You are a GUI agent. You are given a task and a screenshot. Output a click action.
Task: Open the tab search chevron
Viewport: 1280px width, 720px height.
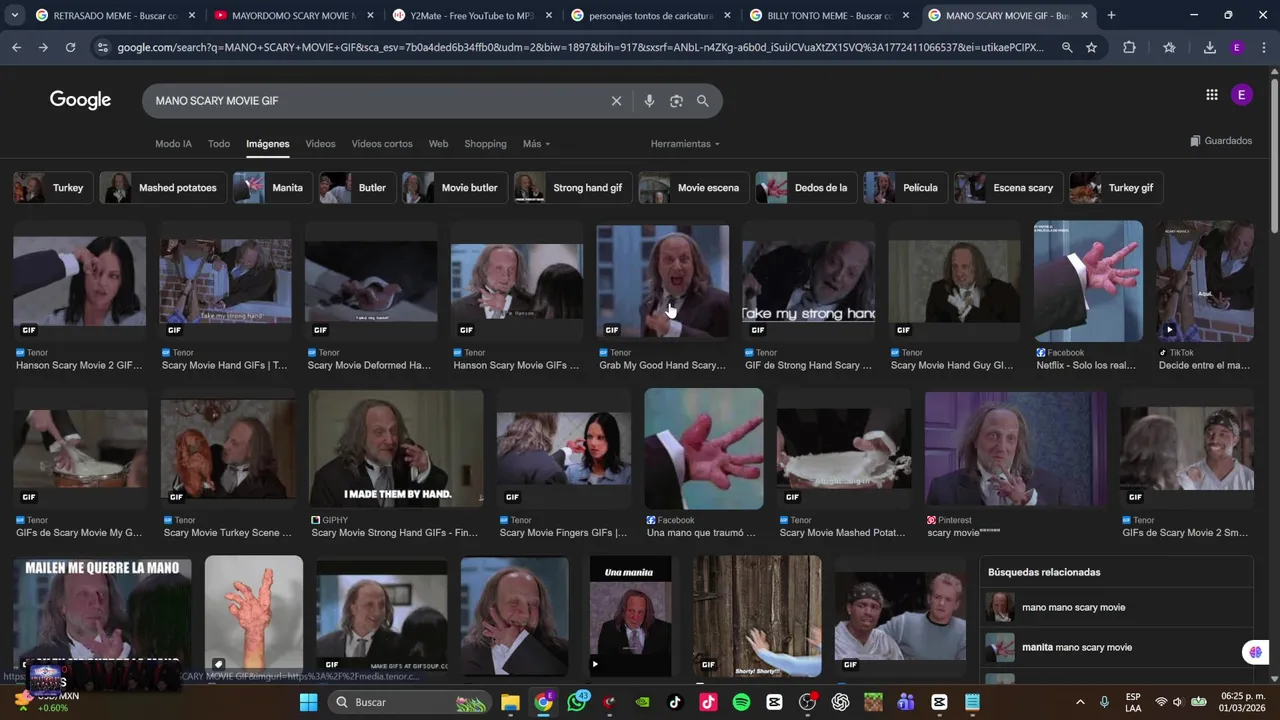click(x=14, y=15)
